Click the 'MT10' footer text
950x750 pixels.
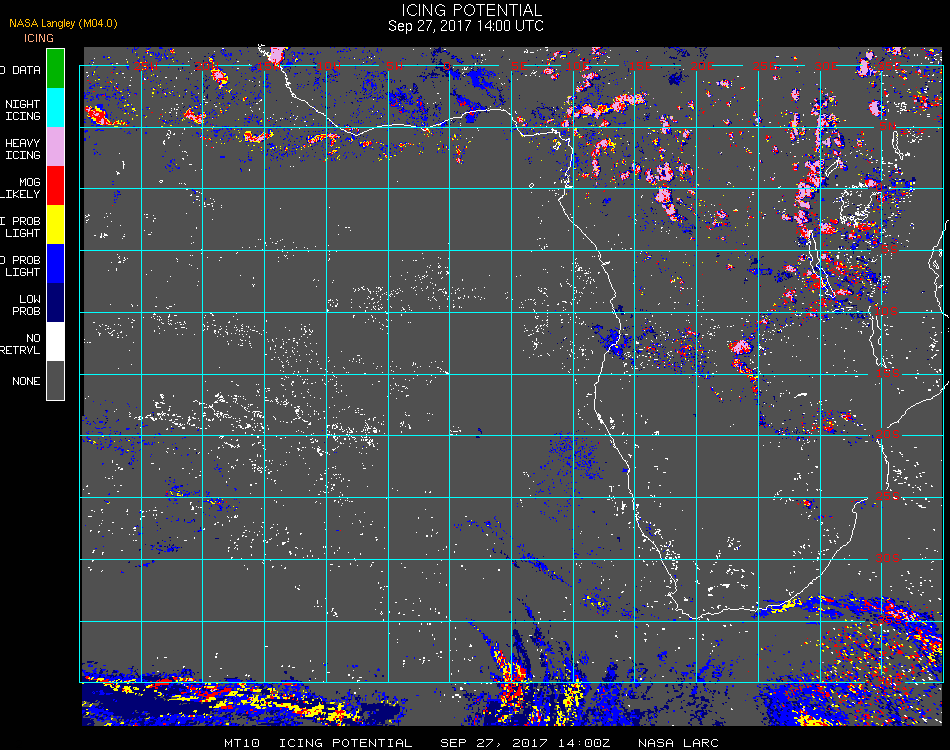pyautogui.click(x=242, y=743)
